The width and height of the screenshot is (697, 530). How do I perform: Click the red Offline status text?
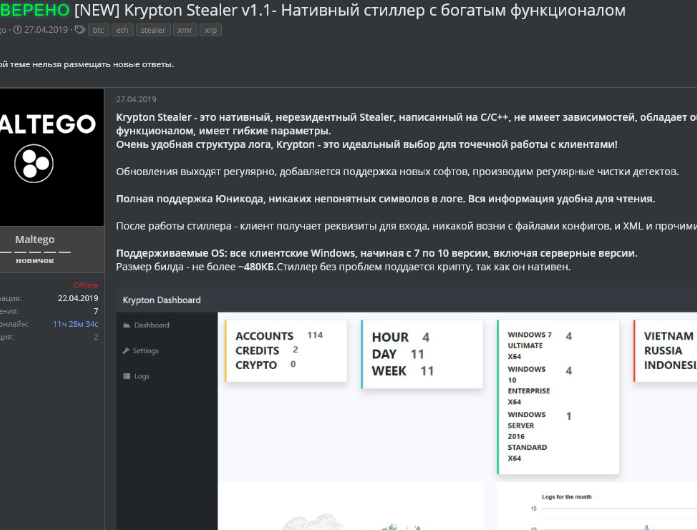(x=86, y=285)
